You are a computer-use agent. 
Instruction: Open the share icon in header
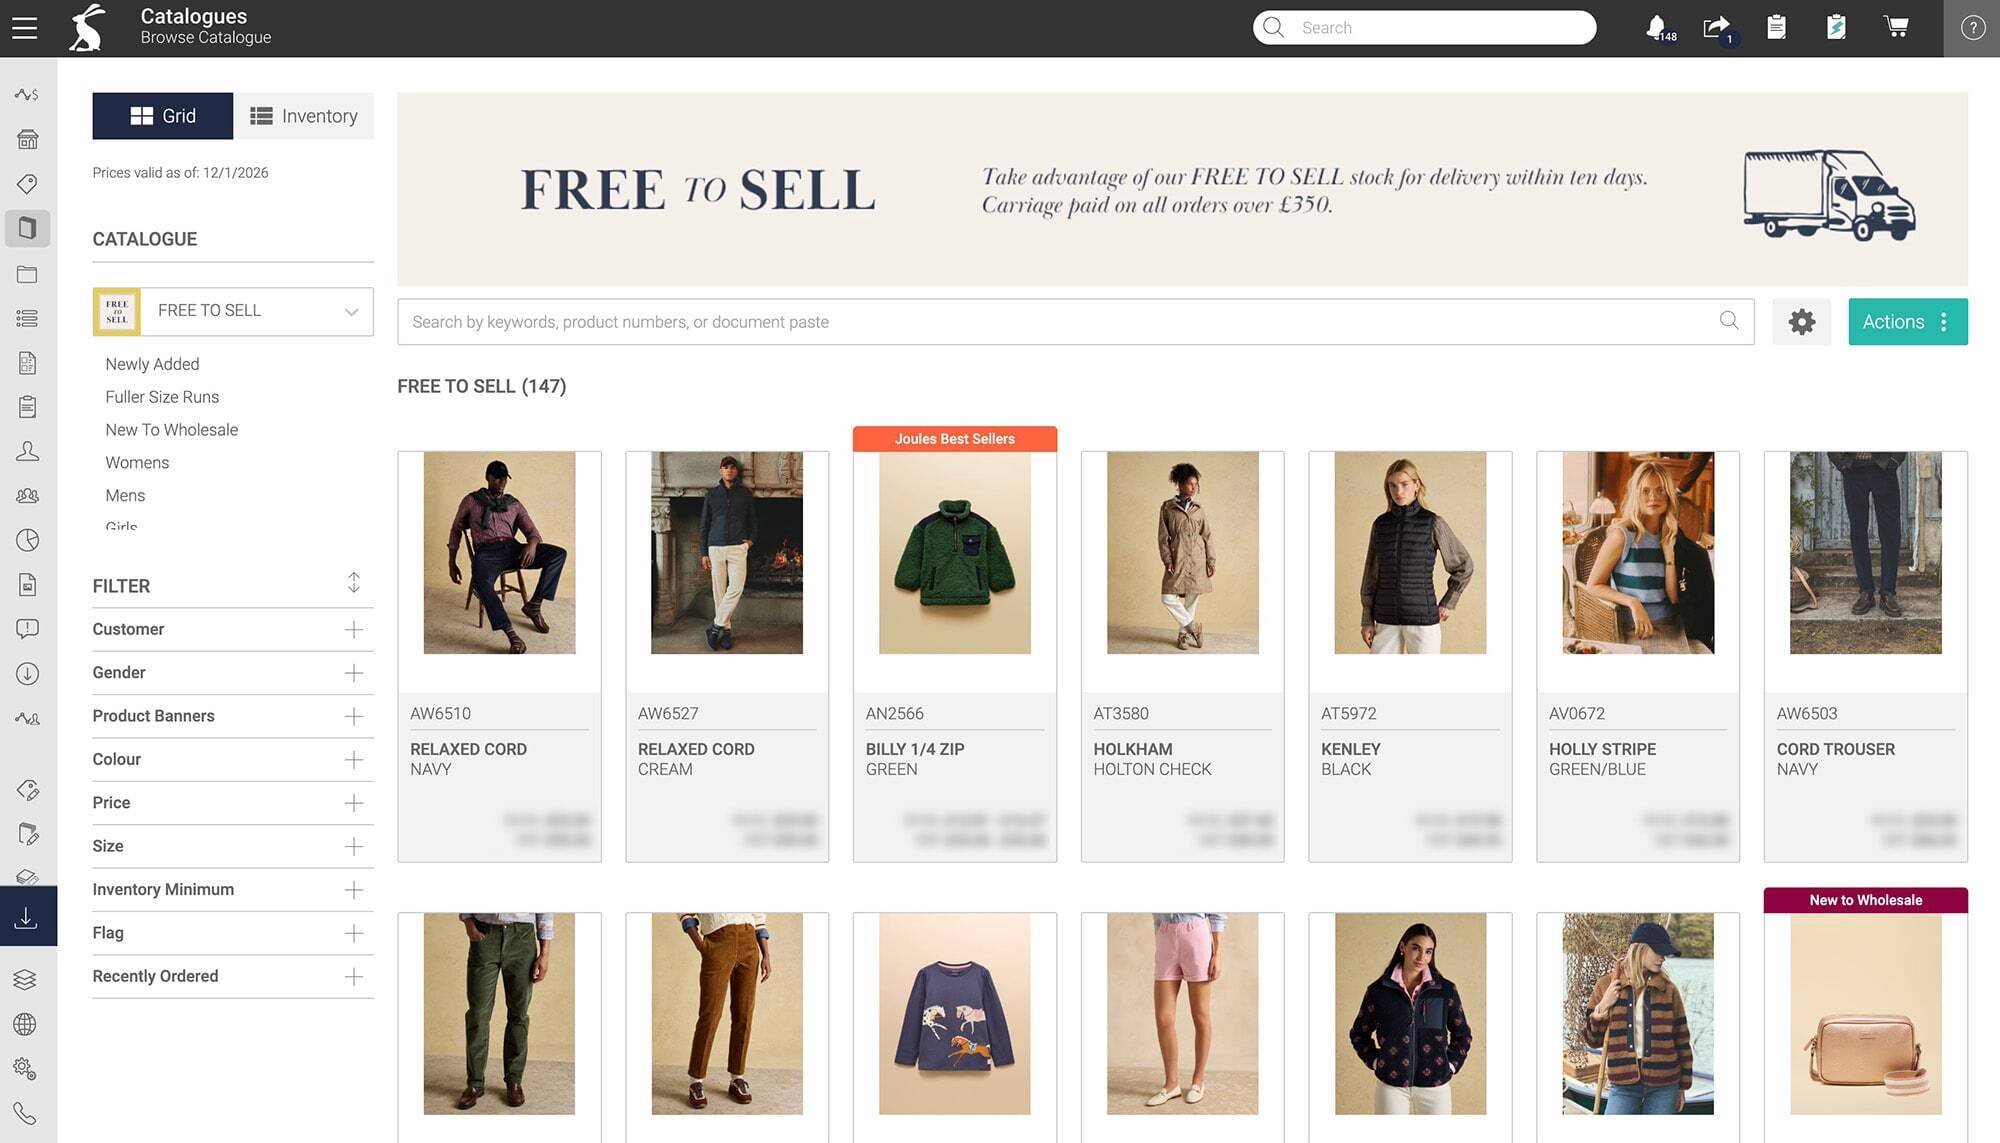tap(1716, 27)
